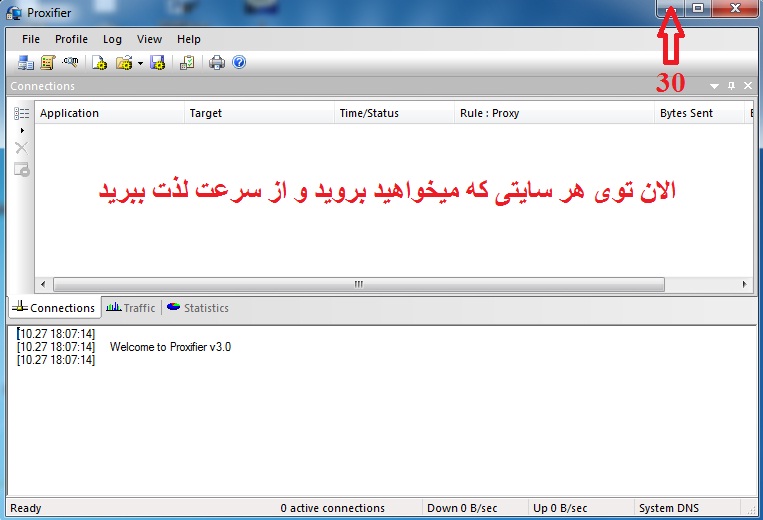Maximize the Proxifier window
The image size is (763, 520).
click(698, 8)
